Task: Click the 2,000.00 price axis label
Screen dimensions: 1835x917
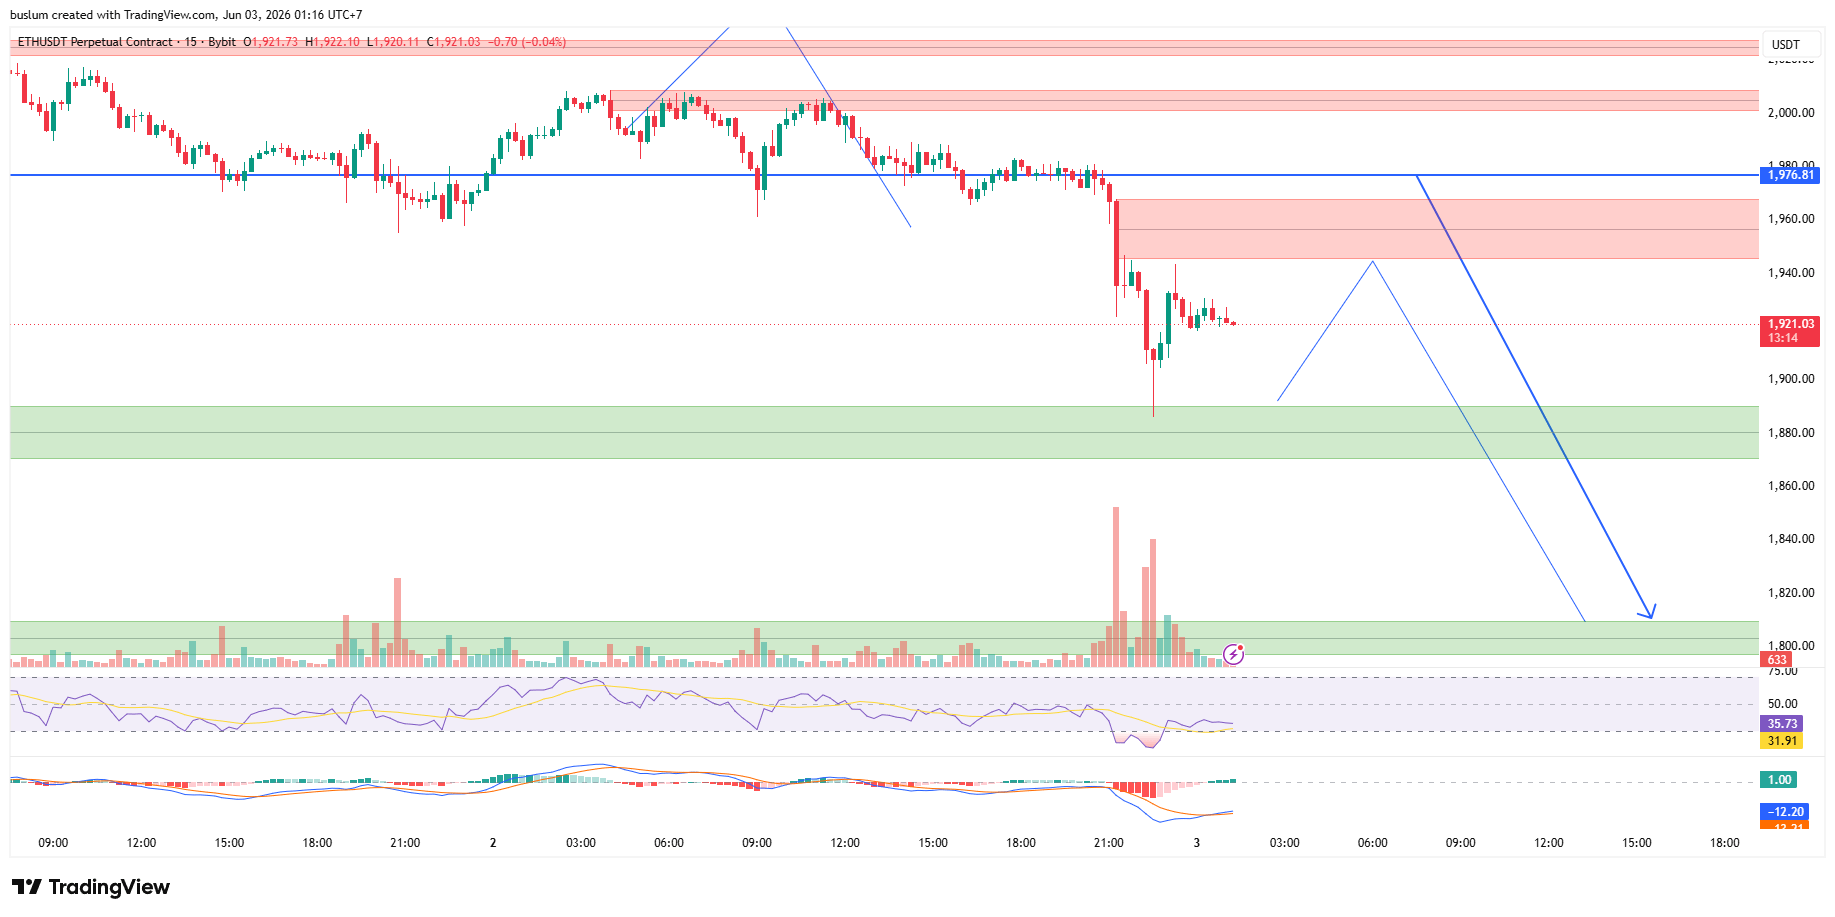Action: coord(1791,113)
